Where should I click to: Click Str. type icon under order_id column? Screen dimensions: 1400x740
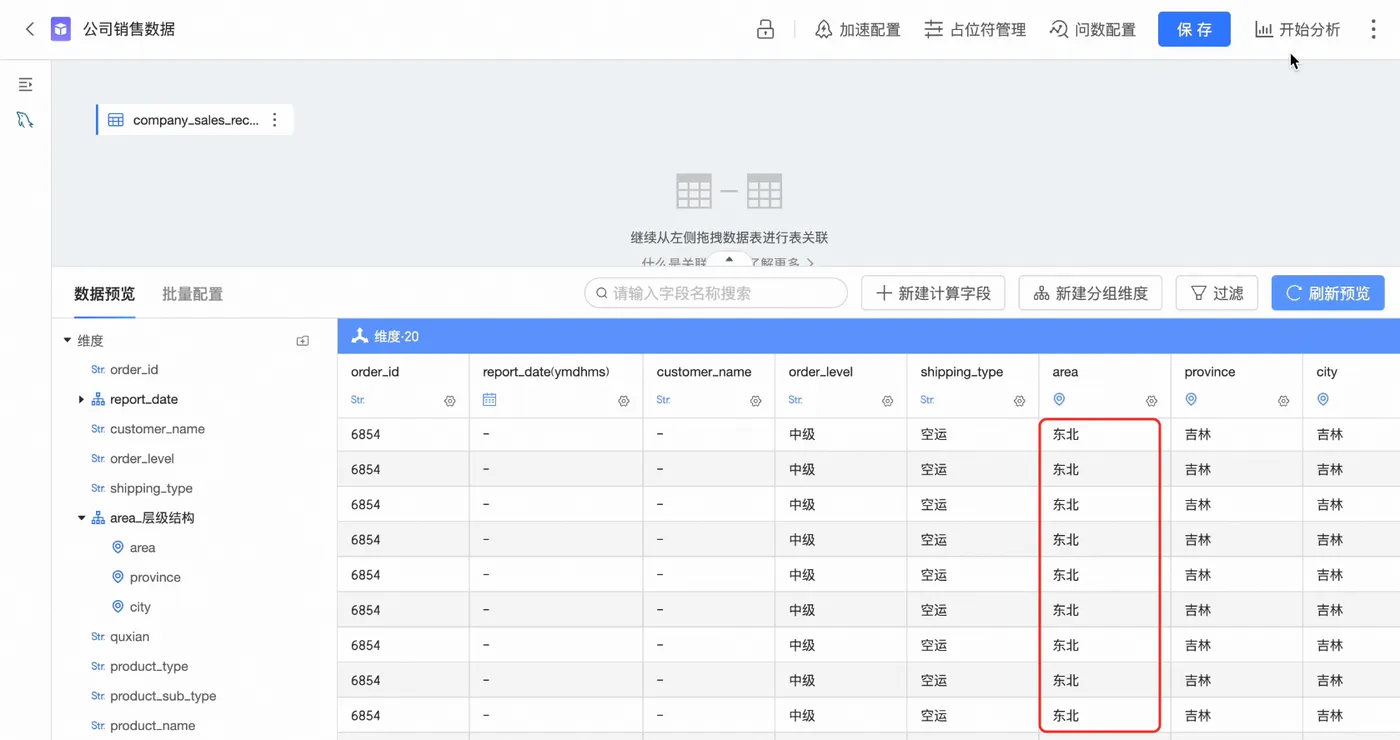pyautogui.click(x=358, y=400)
